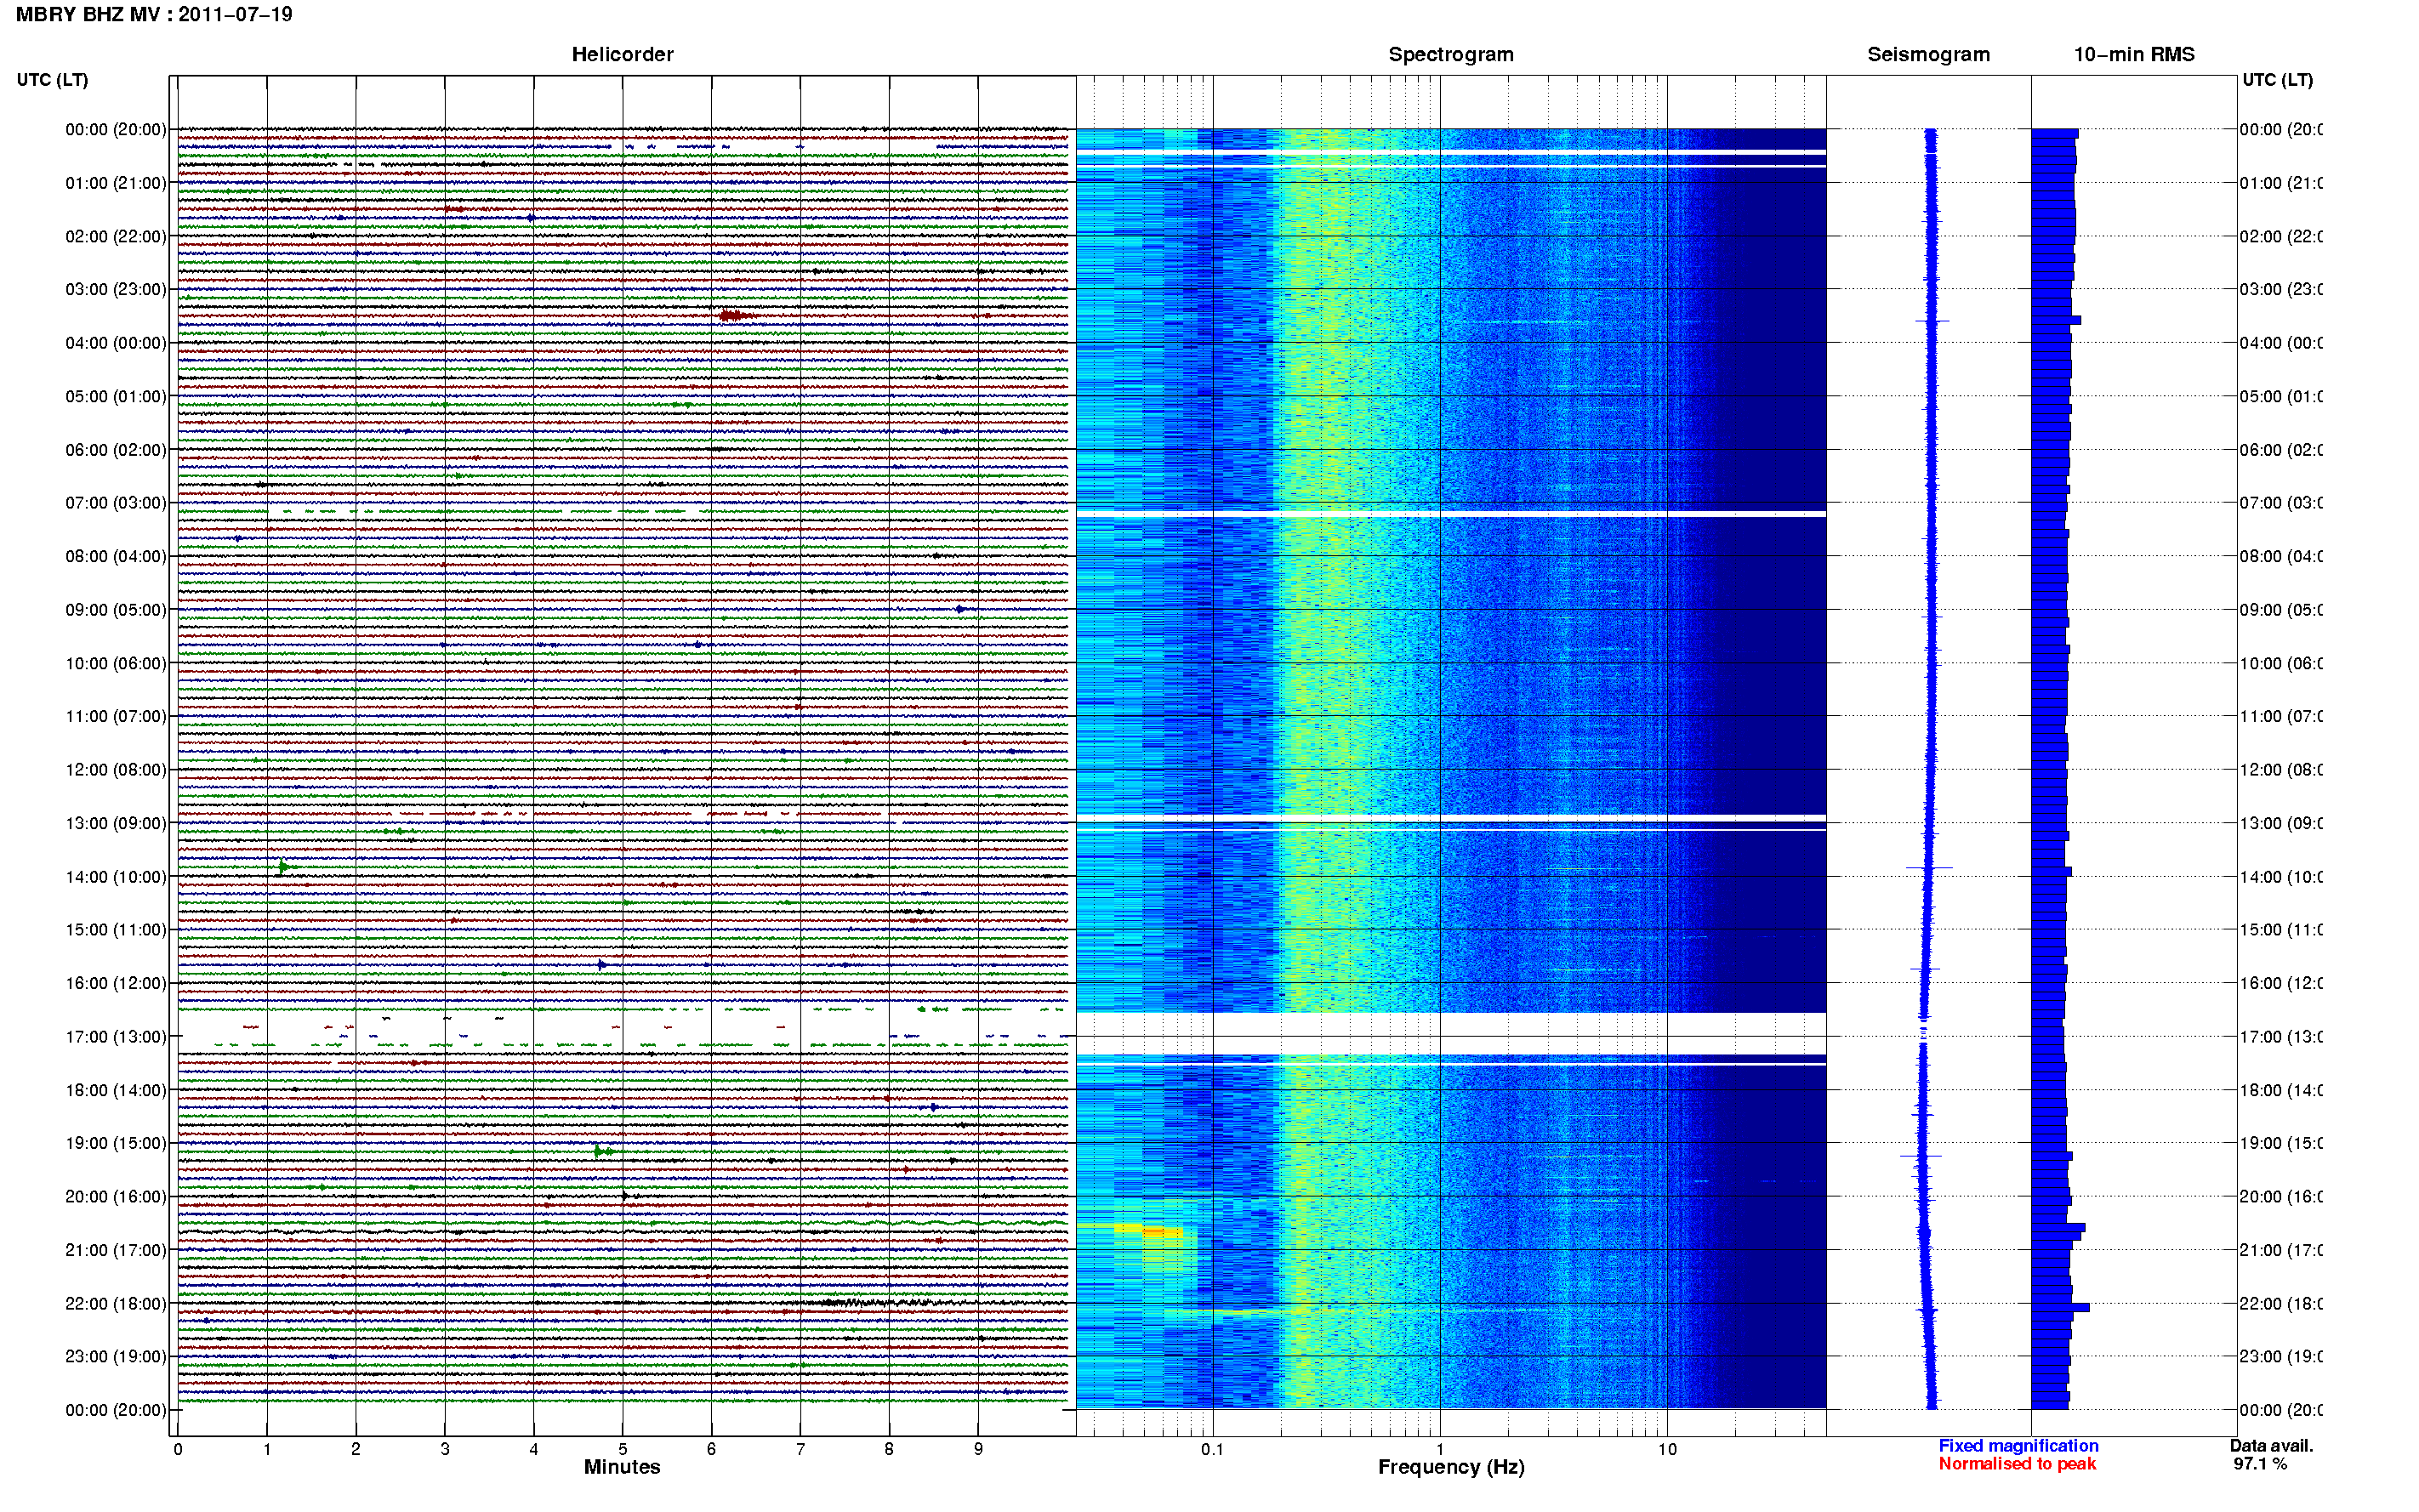Click the left-axis 19:00 (15:00) time label
Image resolution: width=2419 pixels, height=1512 pixels.
click(x=116, y=1143)
